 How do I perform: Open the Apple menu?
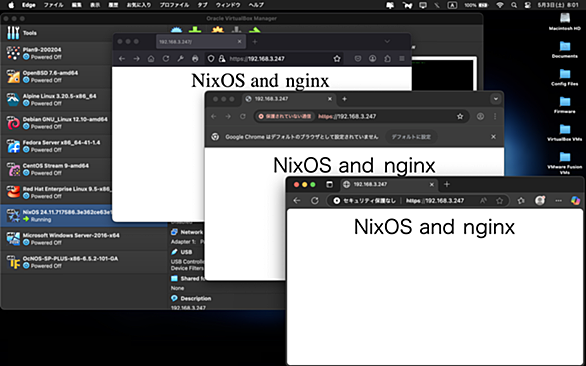pyautogui.click(x=11, y=5)
